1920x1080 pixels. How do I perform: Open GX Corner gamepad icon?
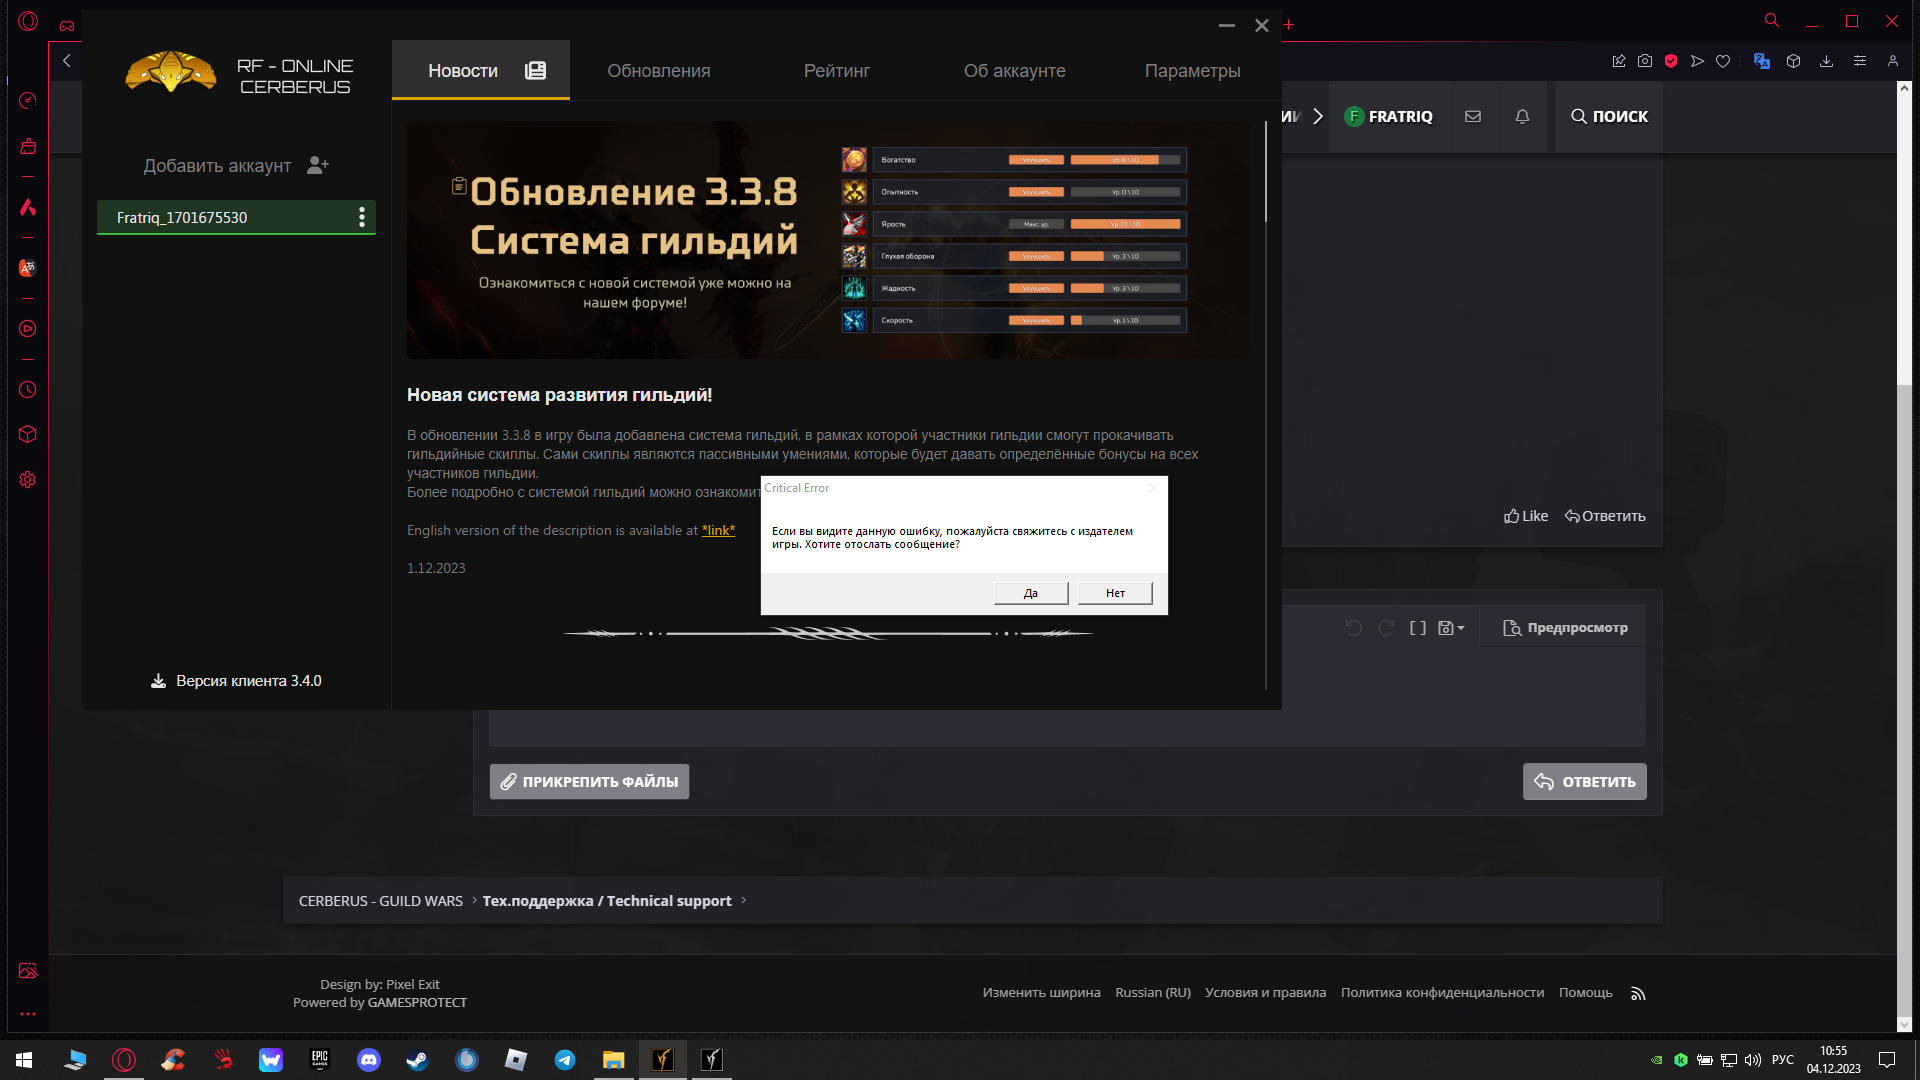[67, 25]
